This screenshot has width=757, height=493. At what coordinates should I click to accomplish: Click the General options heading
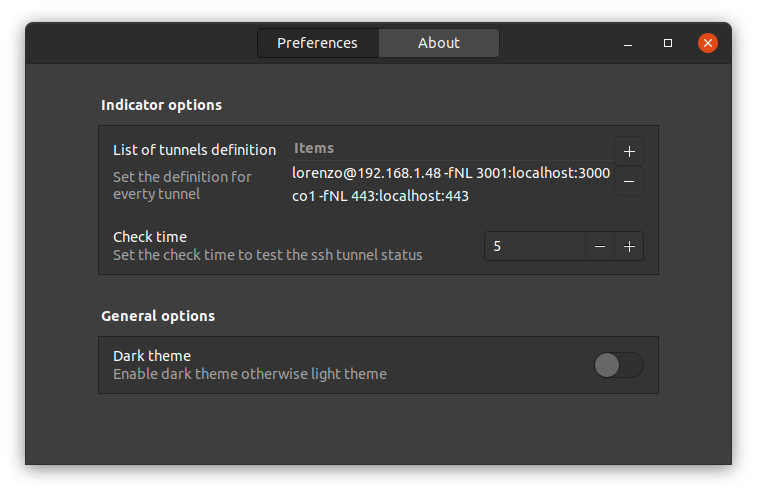click(158, 316)
